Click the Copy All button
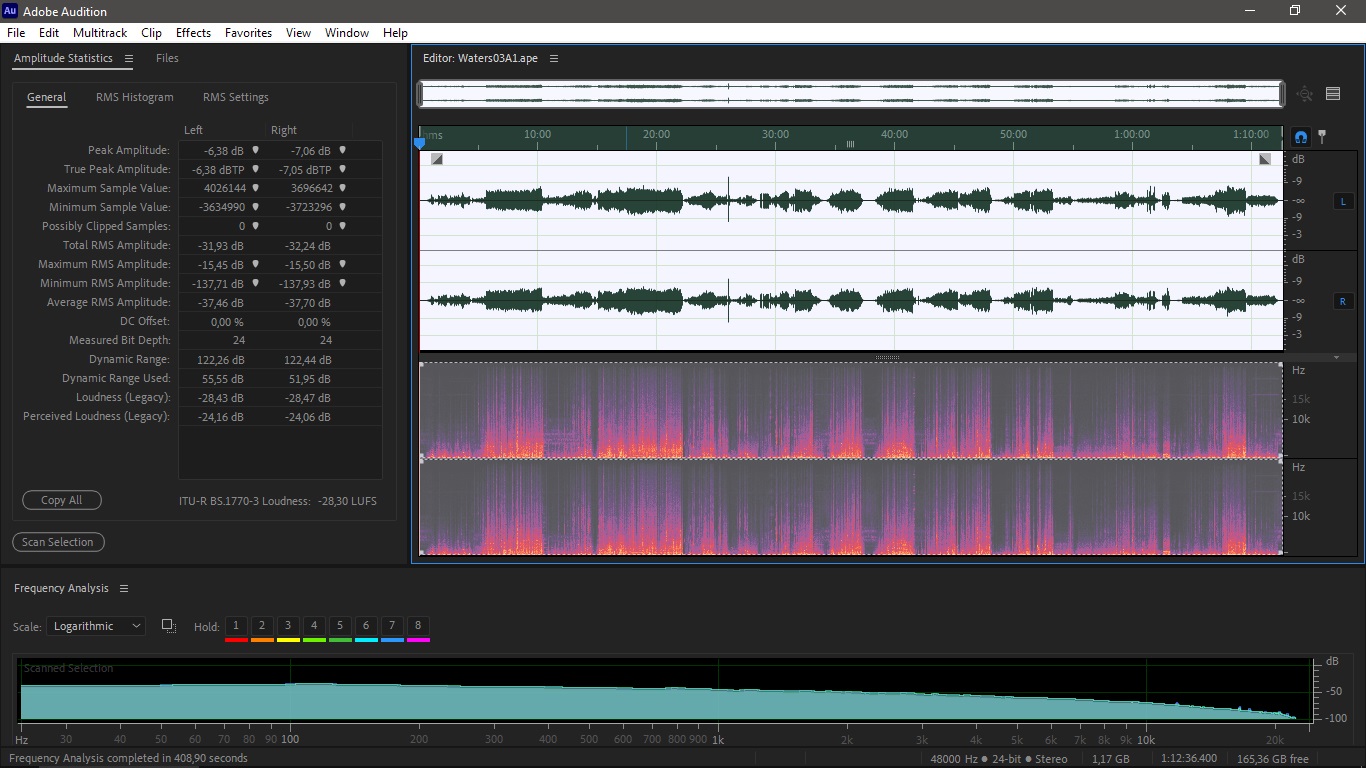This screenshot has height=768, width=1366. click(x=61, y=500)
